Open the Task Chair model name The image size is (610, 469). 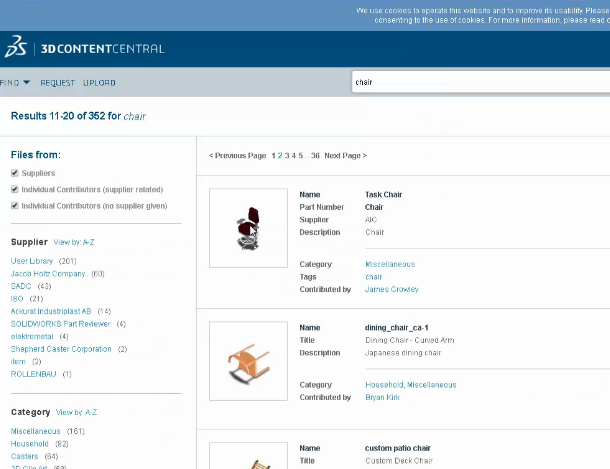(383, 194)
